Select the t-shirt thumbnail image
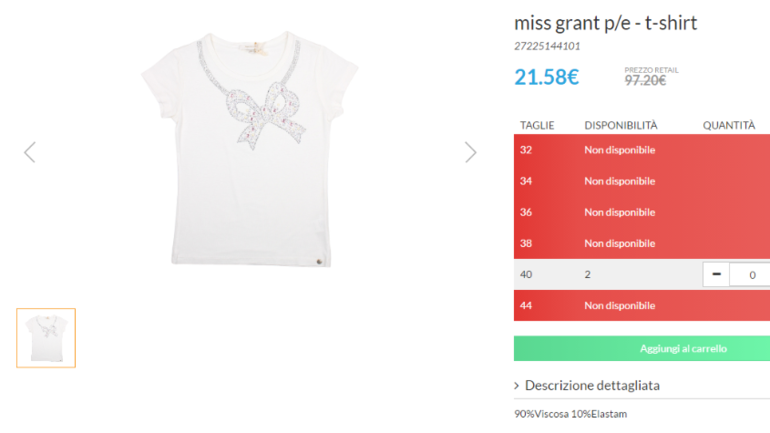The image size is (770, 433). tap(46, 338)
